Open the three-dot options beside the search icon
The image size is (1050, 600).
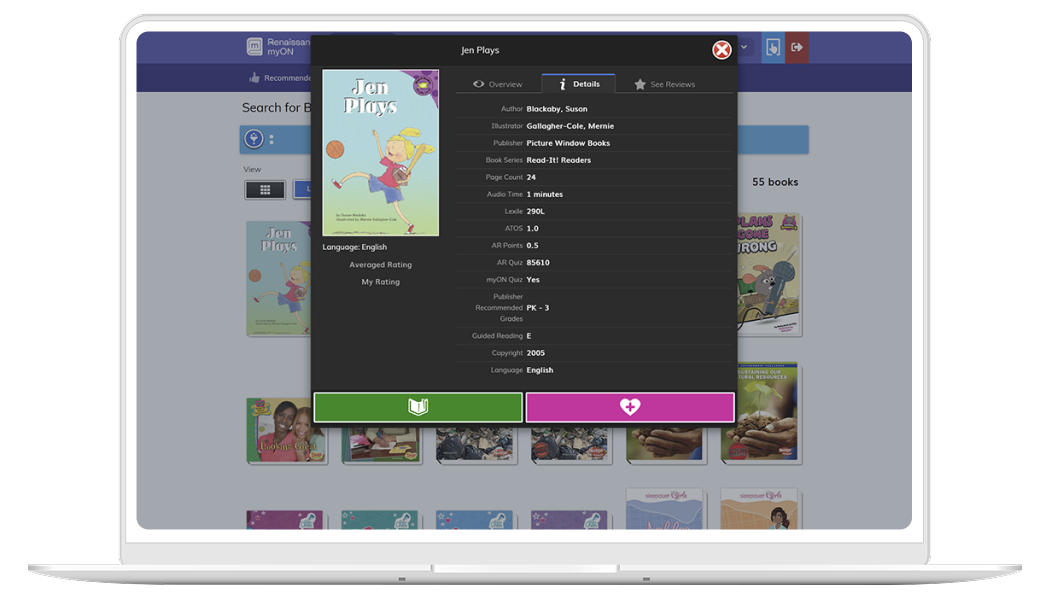pyautogui.click(x=271, y=139)
